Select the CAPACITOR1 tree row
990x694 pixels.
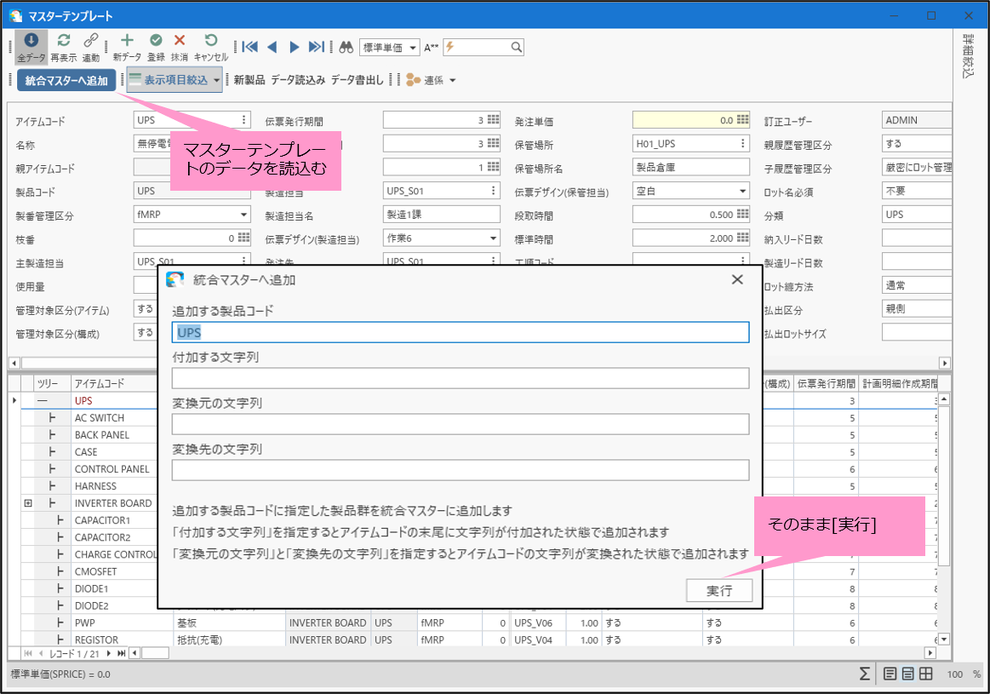102,520
